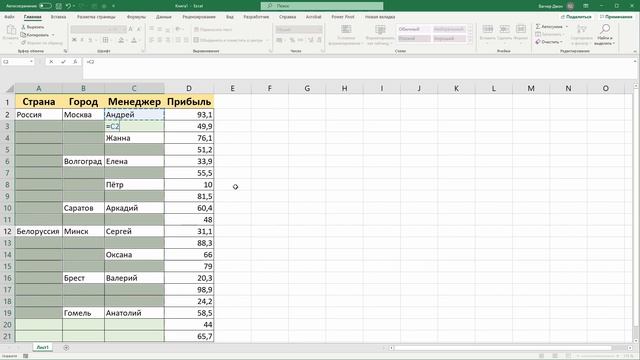Click the Поделиться share button

tap(576, 17)
